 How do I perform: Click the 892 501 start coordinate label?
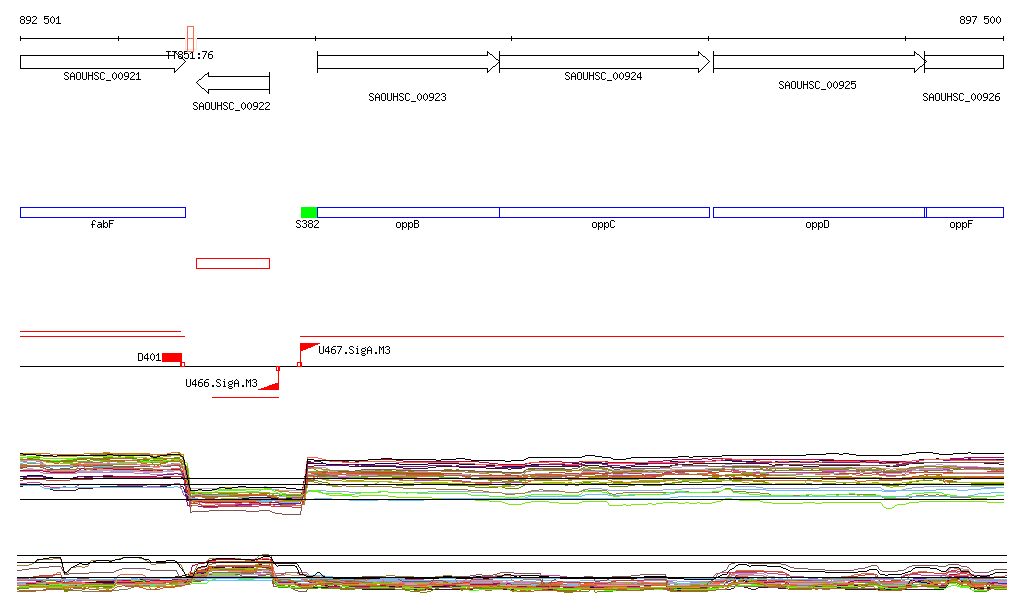(x=40, y=20)
